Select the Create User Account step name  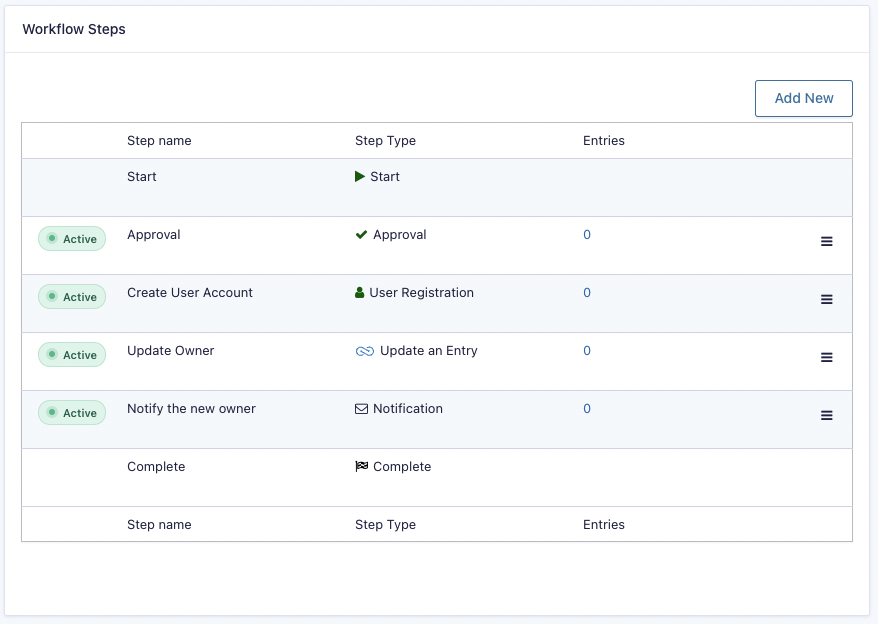[190, 293]
